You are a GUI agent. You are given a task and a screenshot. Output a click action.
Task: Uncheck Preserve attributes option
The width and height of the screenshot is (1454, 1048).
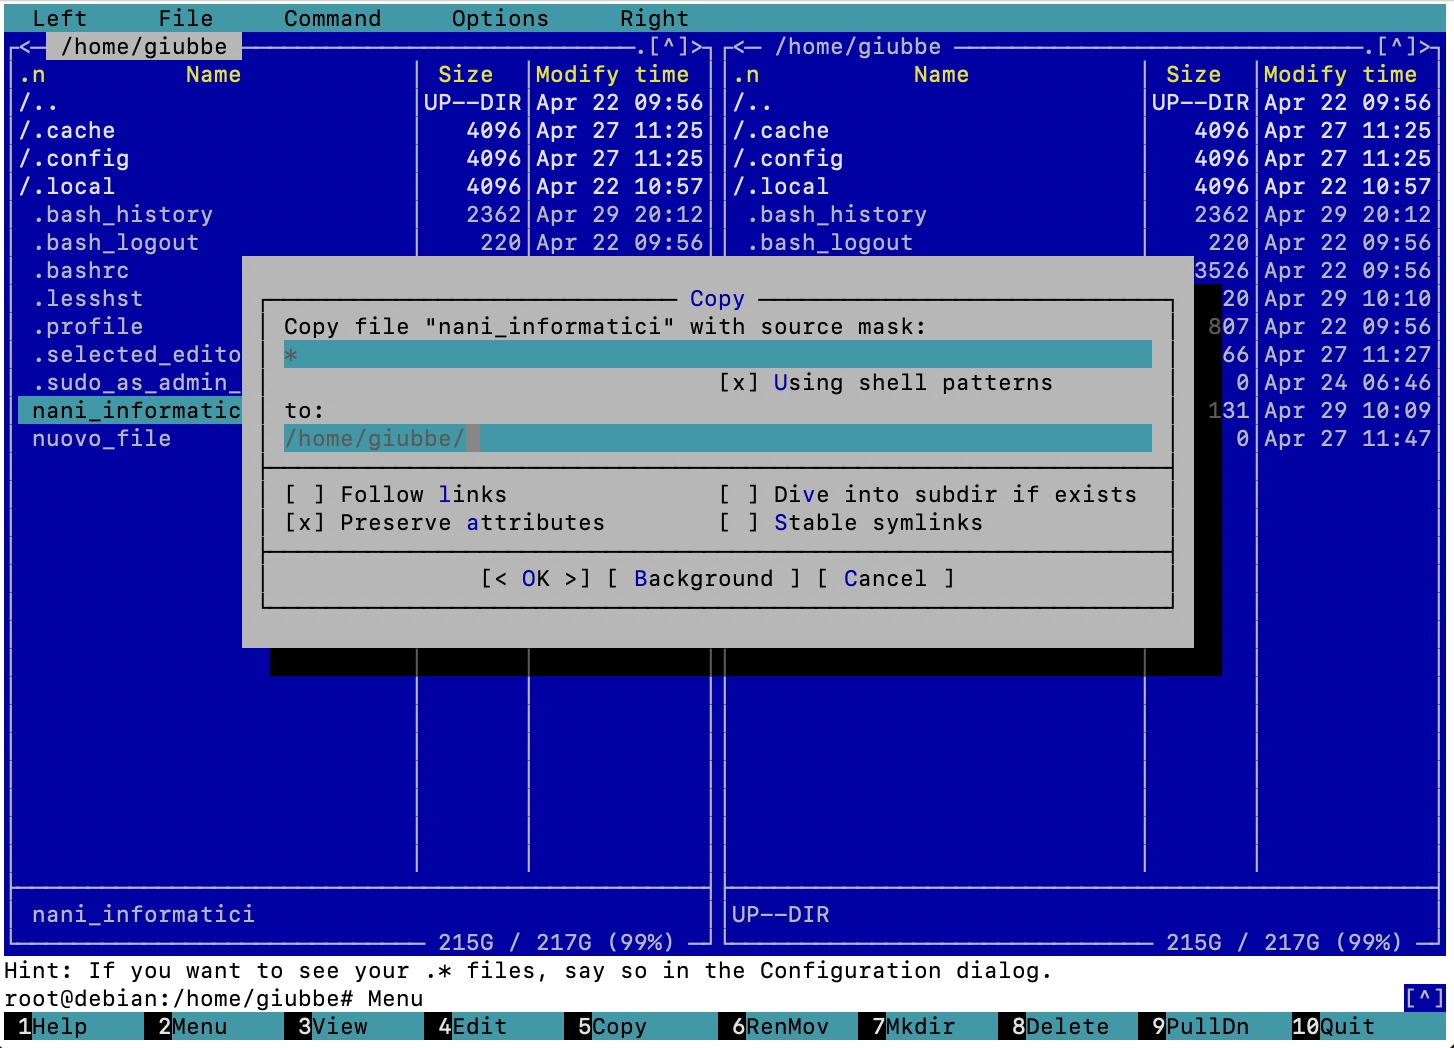tap(304, 523)
